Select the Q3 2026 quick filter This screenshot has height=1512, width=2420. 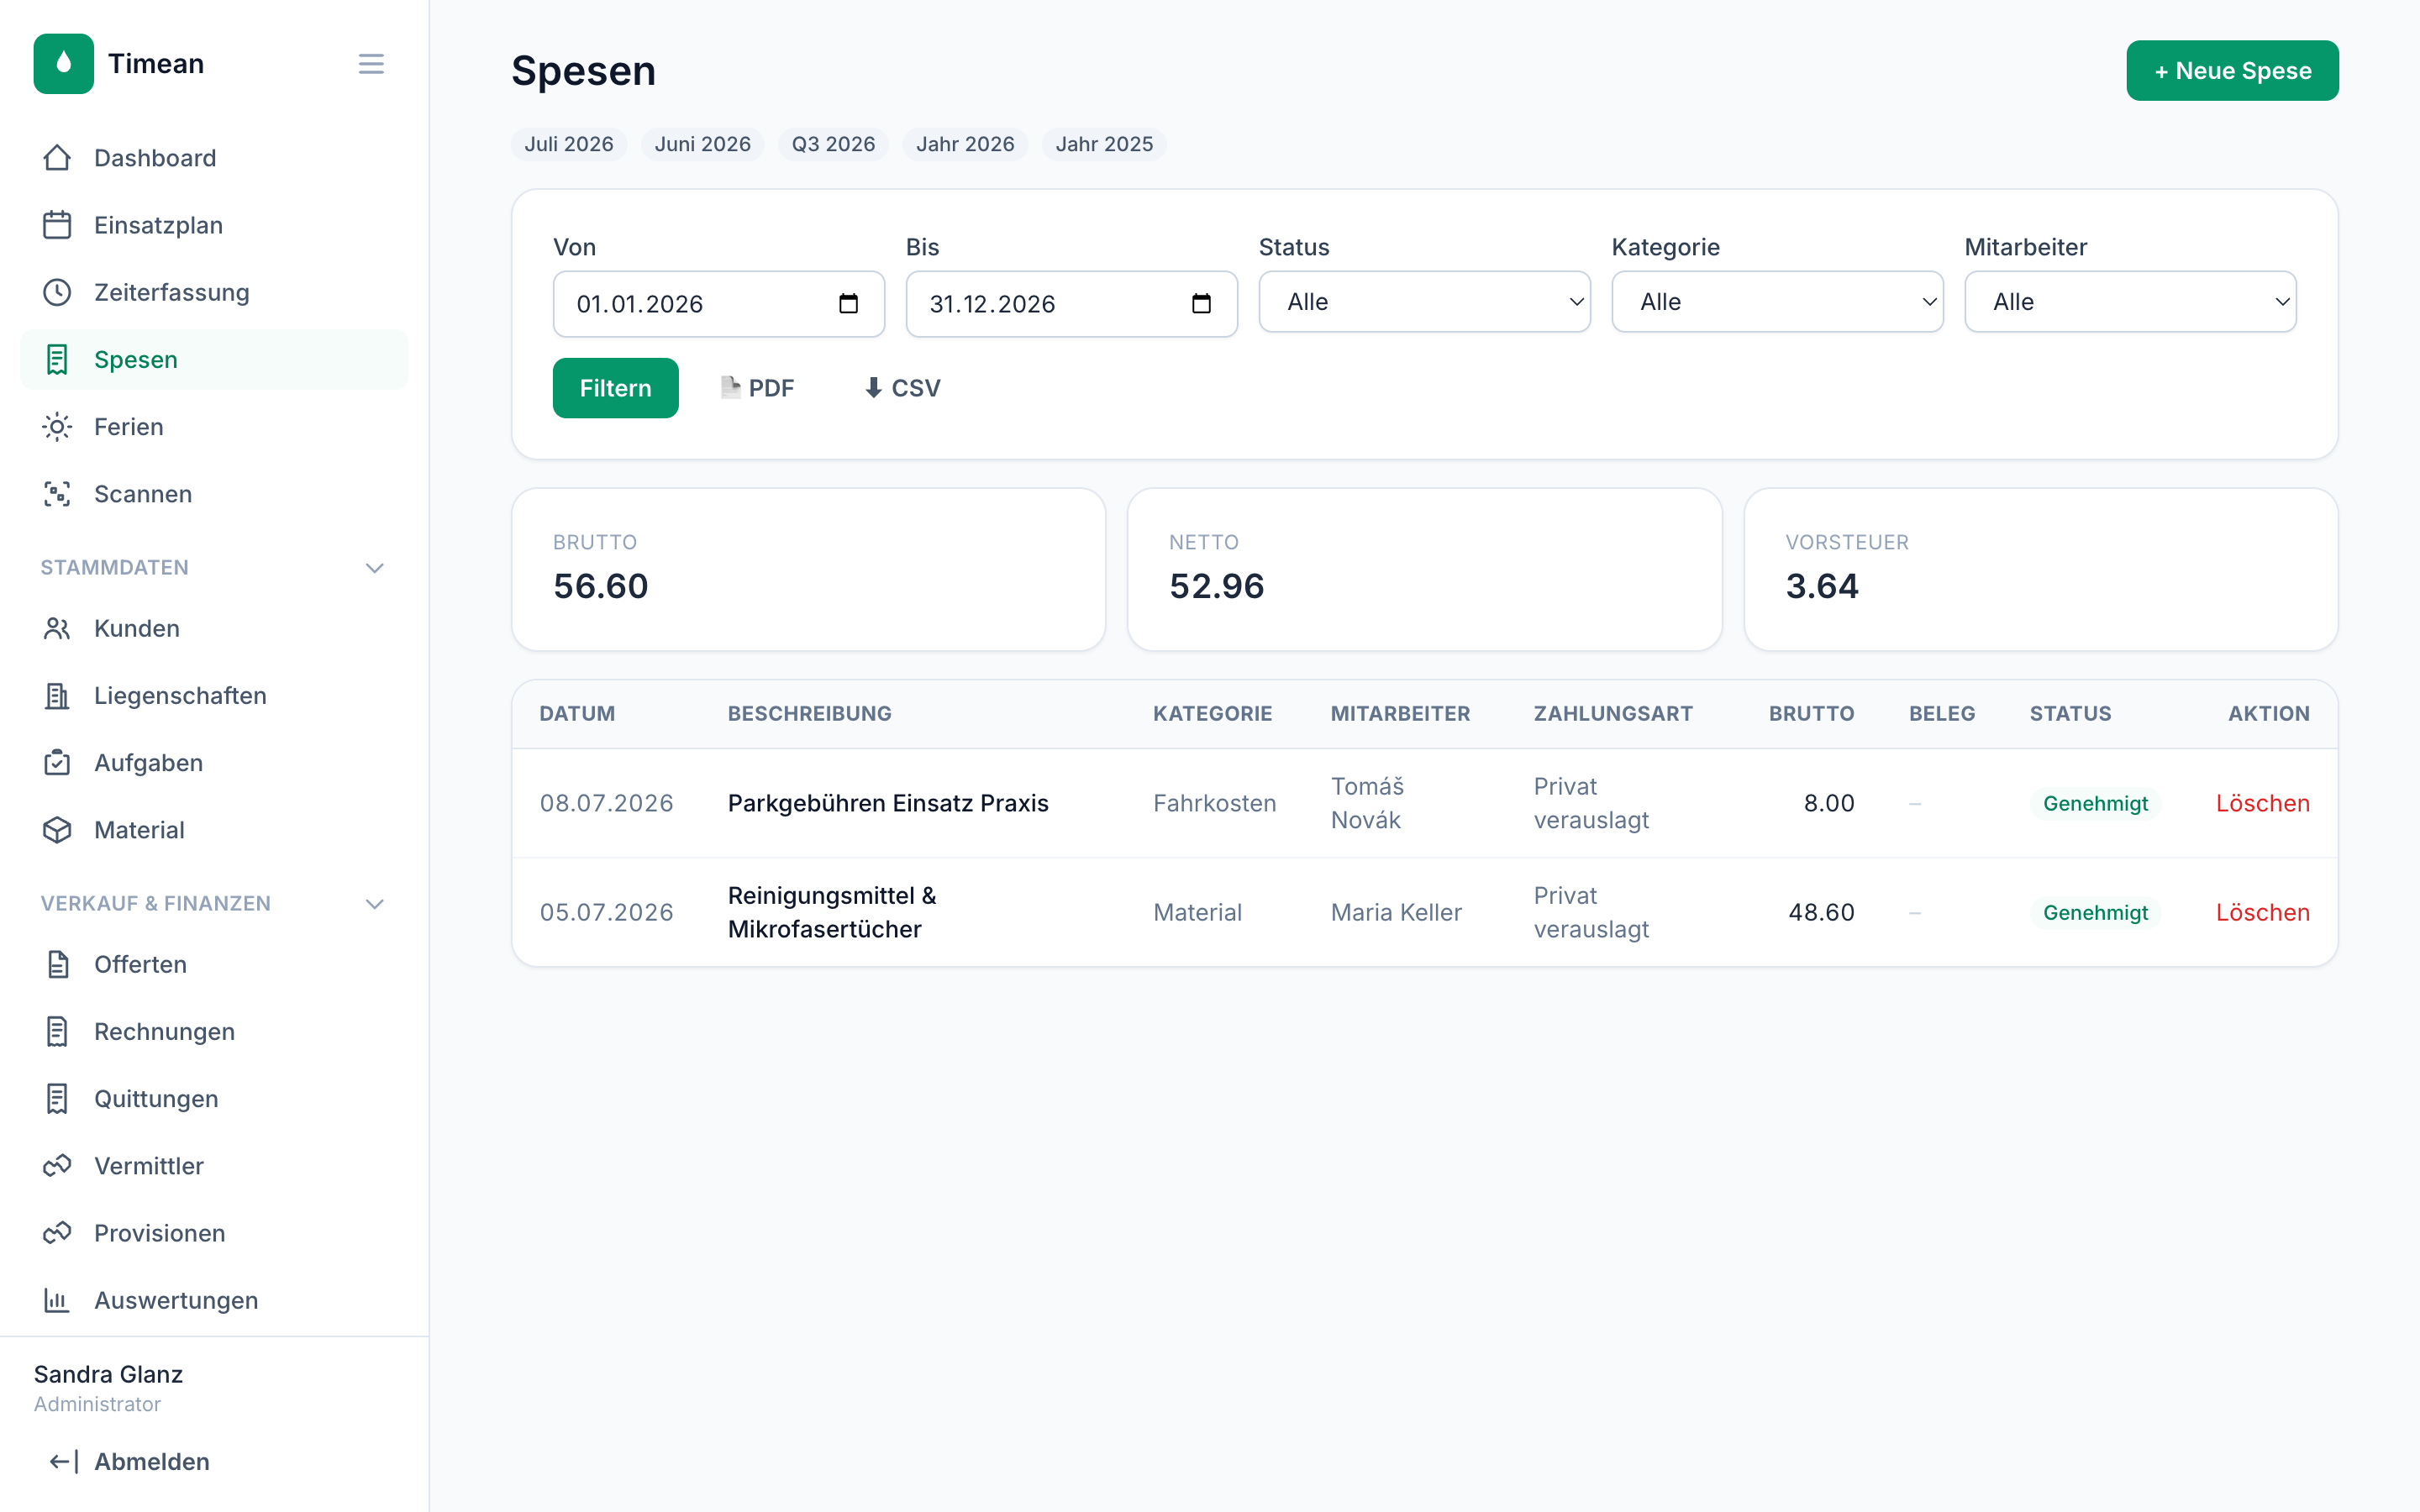click(x=833, y=144)
